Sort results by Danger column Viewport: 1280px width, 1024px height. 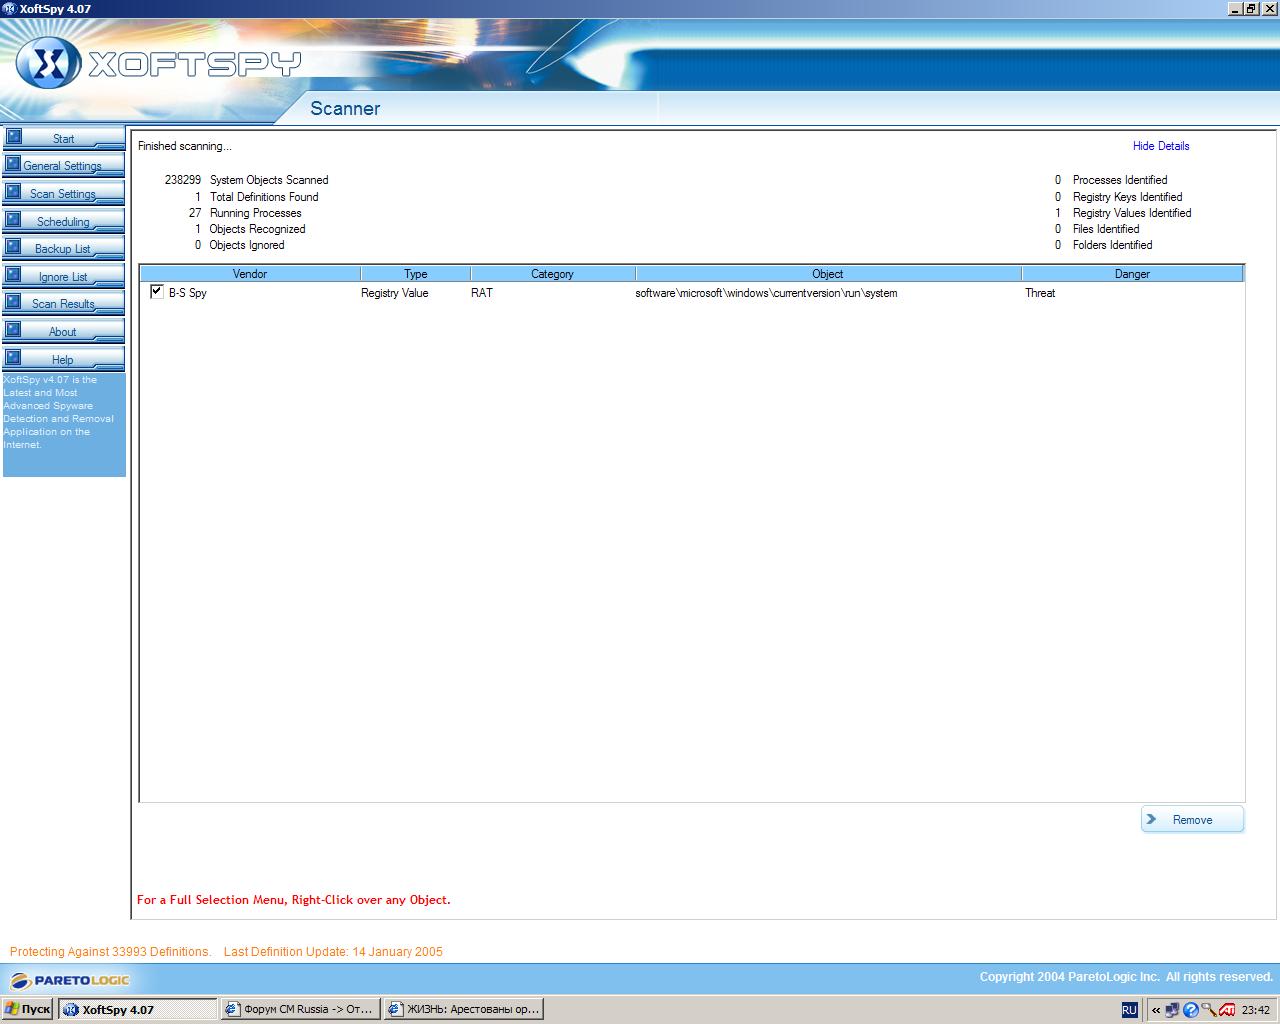pyautogui.click(x=1132, y=273)
